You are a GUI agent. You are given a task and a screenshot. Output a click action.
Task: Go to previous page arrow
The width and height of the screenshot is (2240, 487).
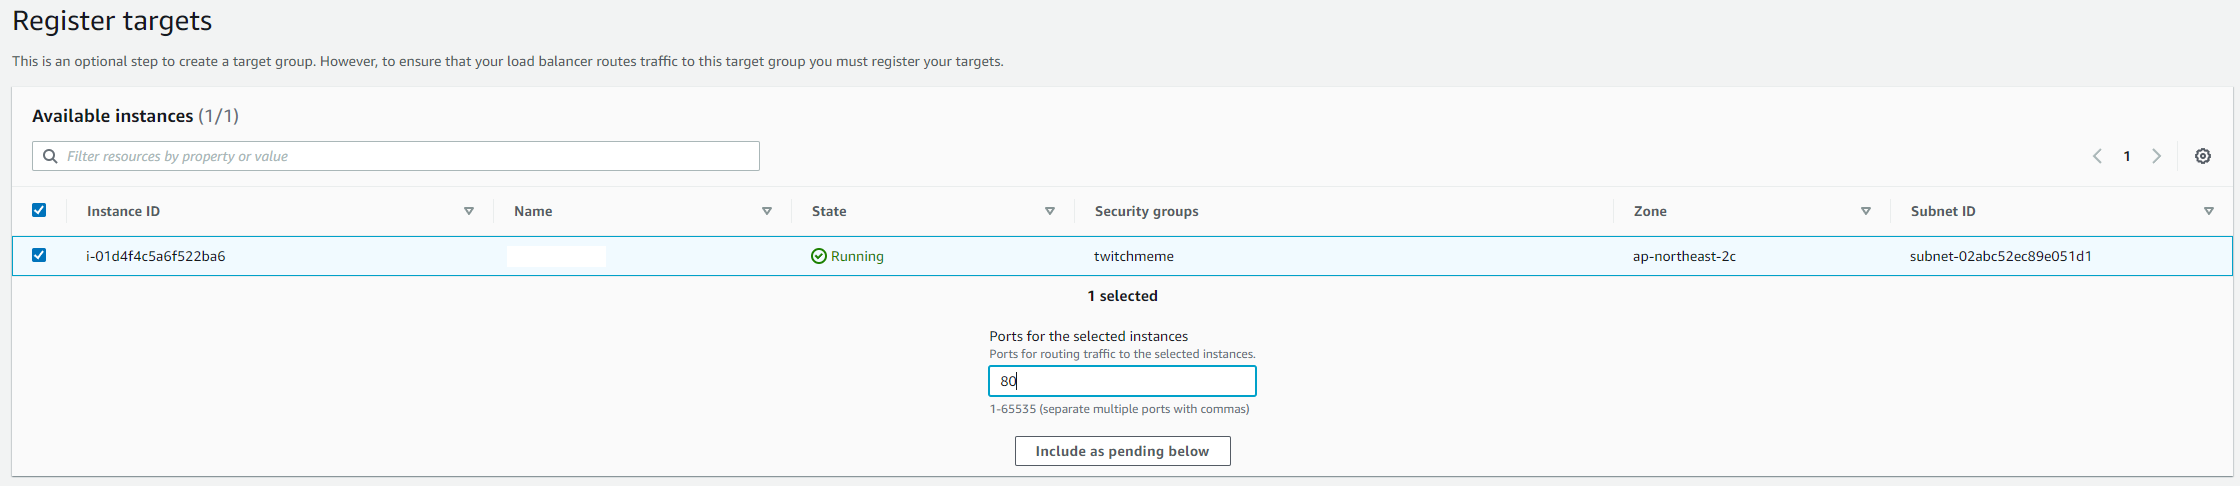click(x=2097, y=156)
